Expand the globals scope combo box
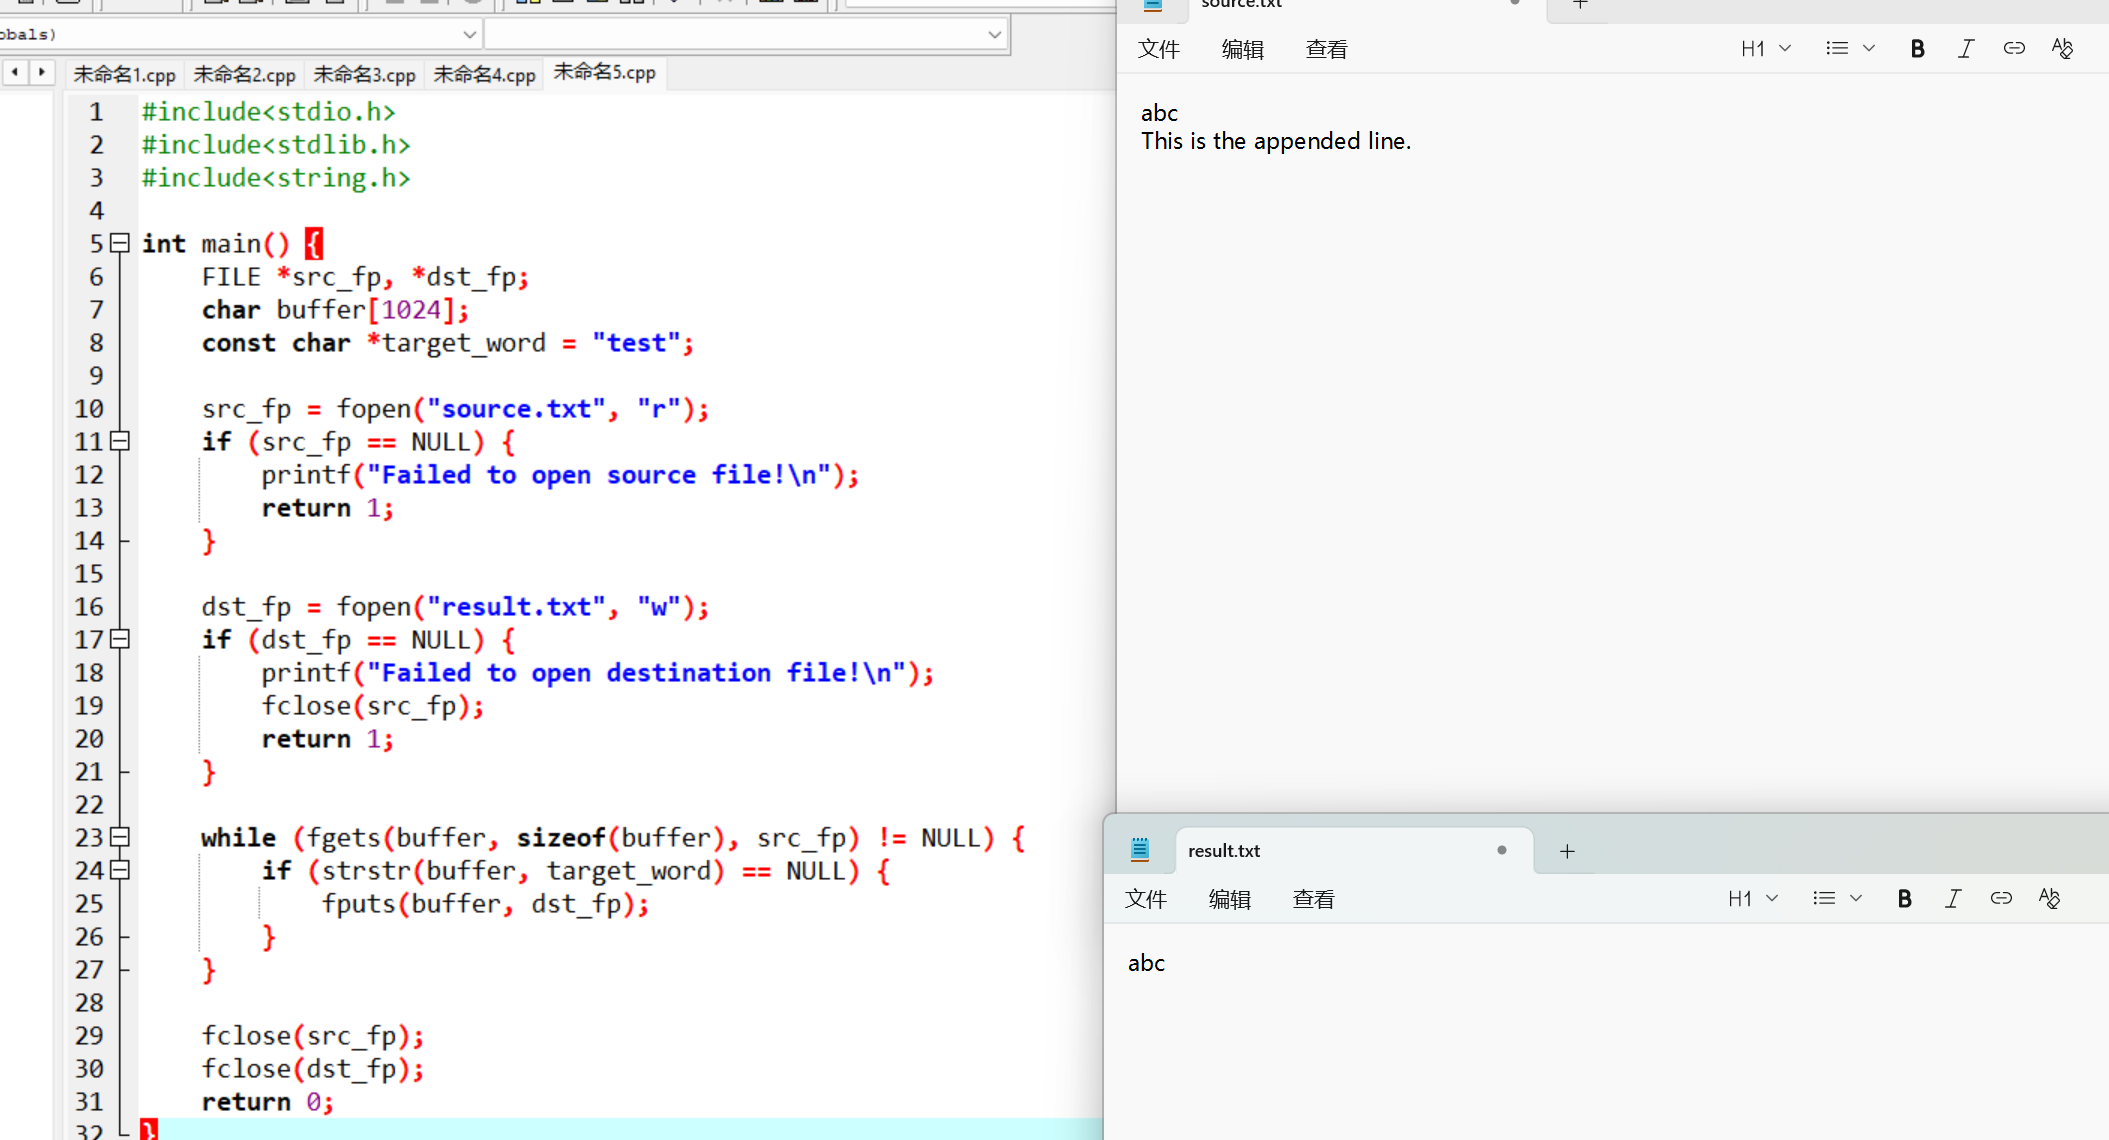 point(469,34)
